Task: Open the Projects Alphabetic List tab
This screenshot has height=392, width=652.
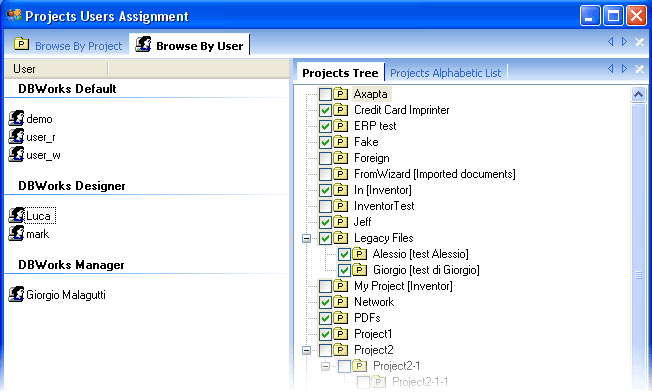Action: click(x=445, y=73)
